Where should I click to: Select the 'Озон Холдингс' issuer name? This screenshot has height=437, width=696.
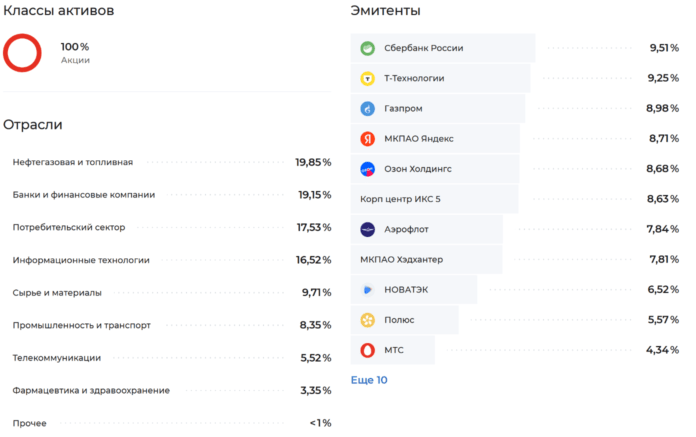(418, 169)
